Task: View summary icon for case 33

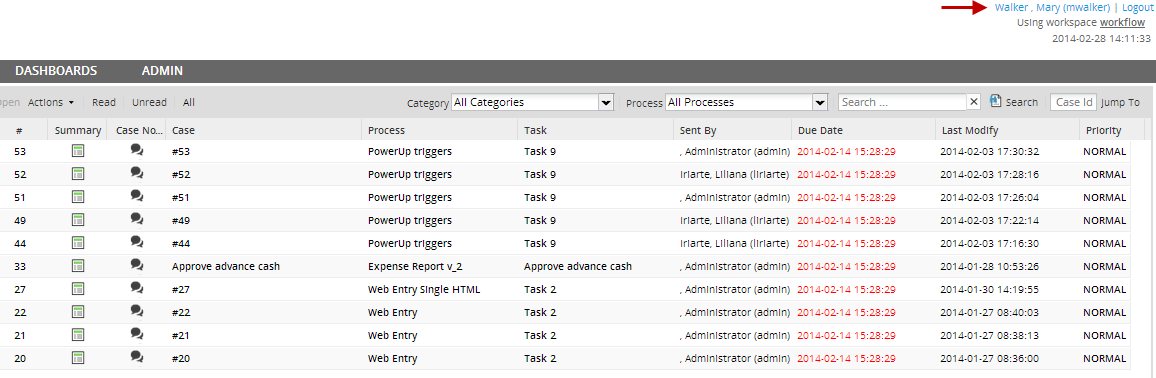Action: 77,265
